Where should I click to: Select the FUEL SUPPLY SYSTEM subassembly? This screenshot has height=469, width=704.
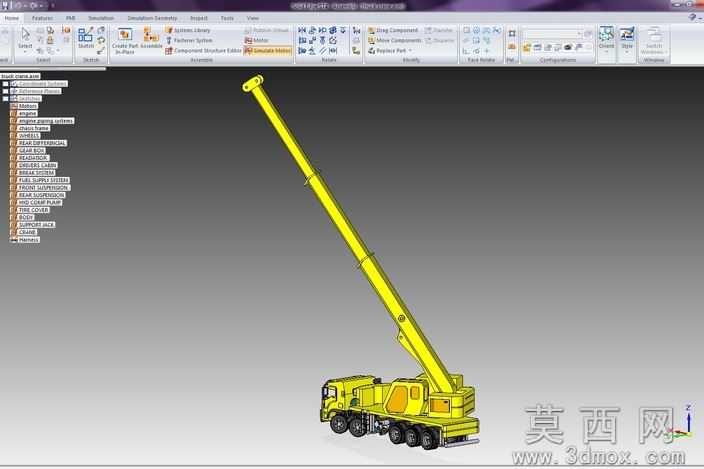click(43, 180)
